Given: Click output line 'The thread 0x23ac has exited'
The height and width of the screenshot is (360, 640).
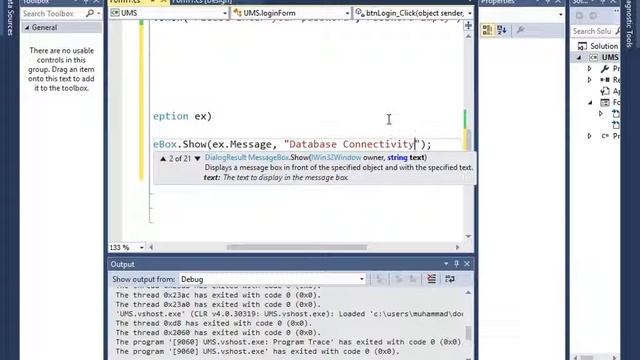Looking at the screenshot, I should click(x=218, y=295).
